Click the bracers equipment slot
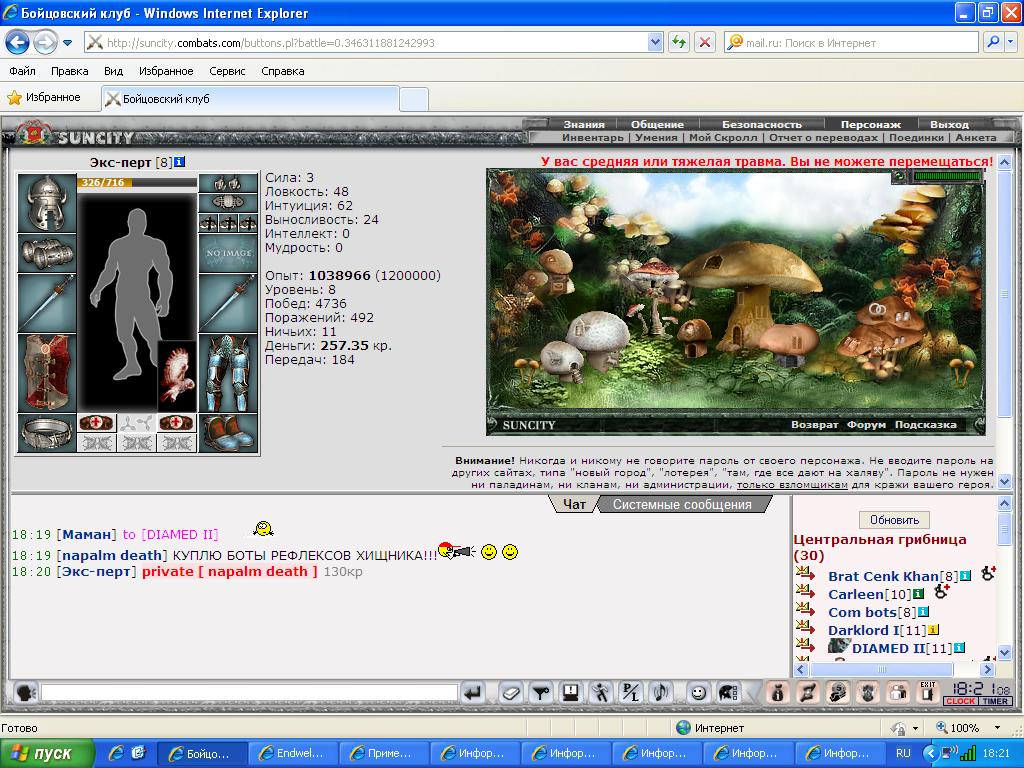The image size is (1024, 768). click(46, 253)
